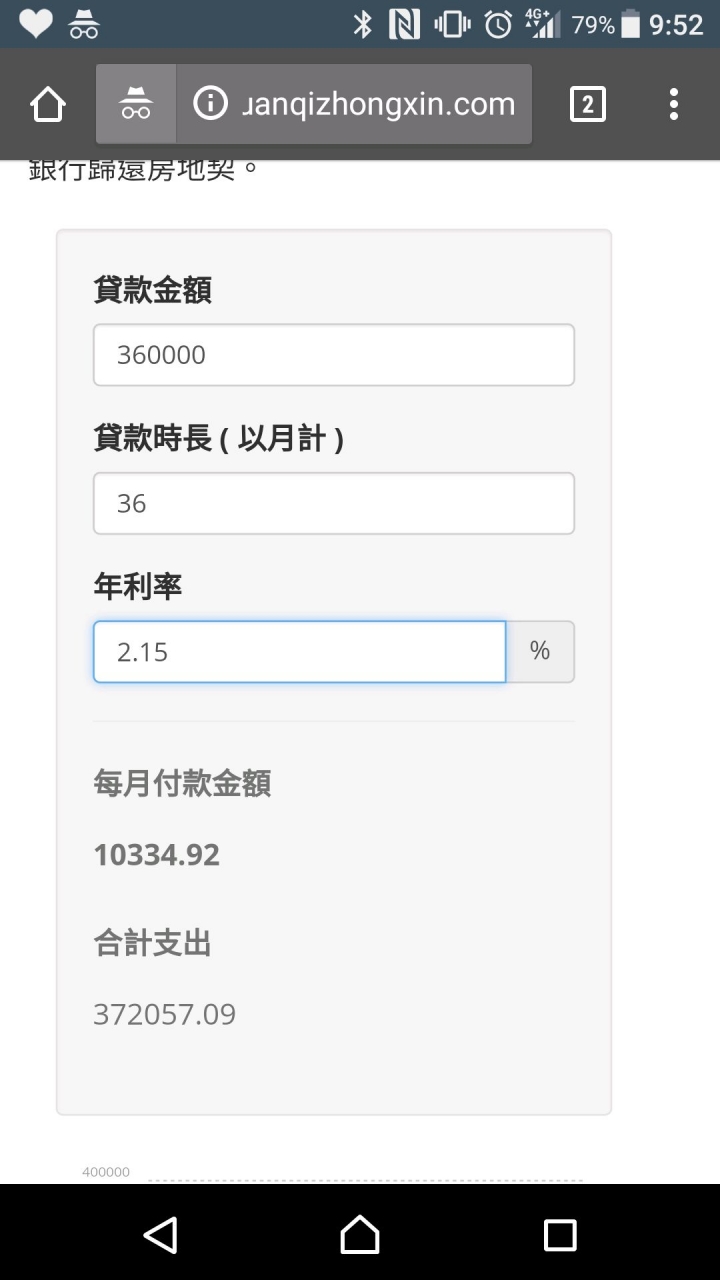
Task: Tap the Android back navigation button
Action: 160,1234
